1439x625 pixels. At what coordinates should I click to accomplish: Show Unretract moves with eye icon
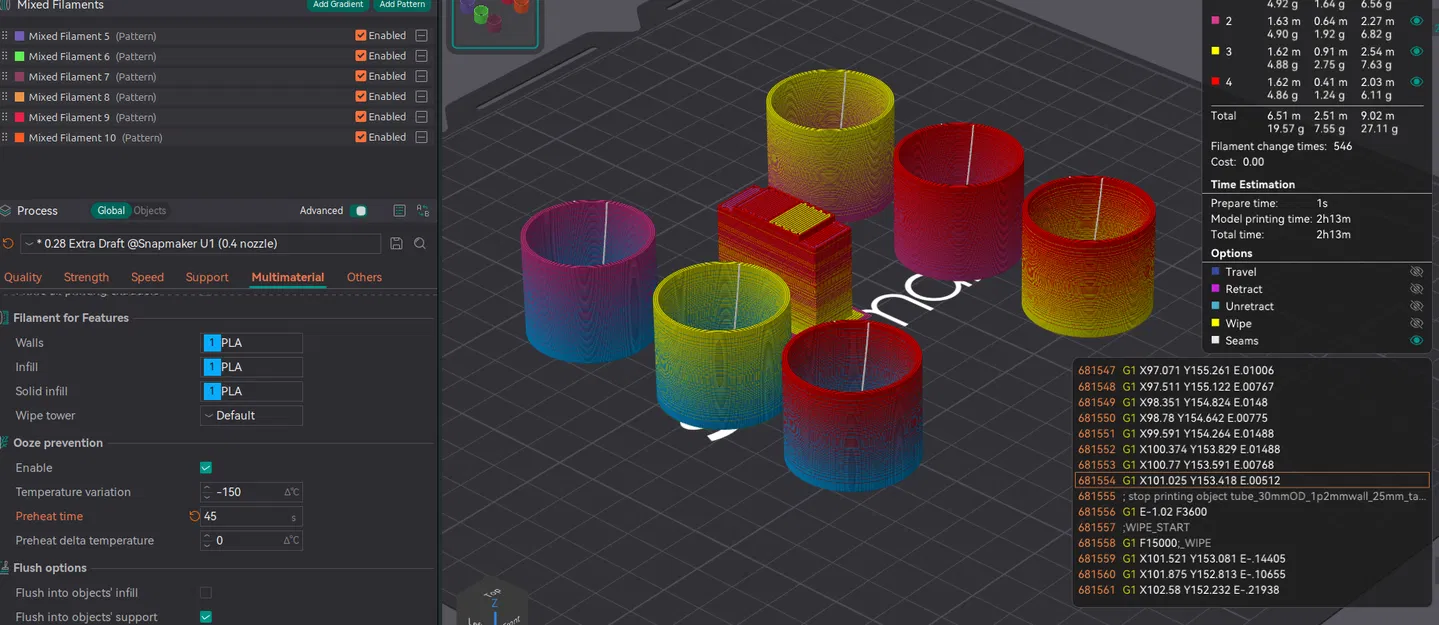click(1416, 306)
